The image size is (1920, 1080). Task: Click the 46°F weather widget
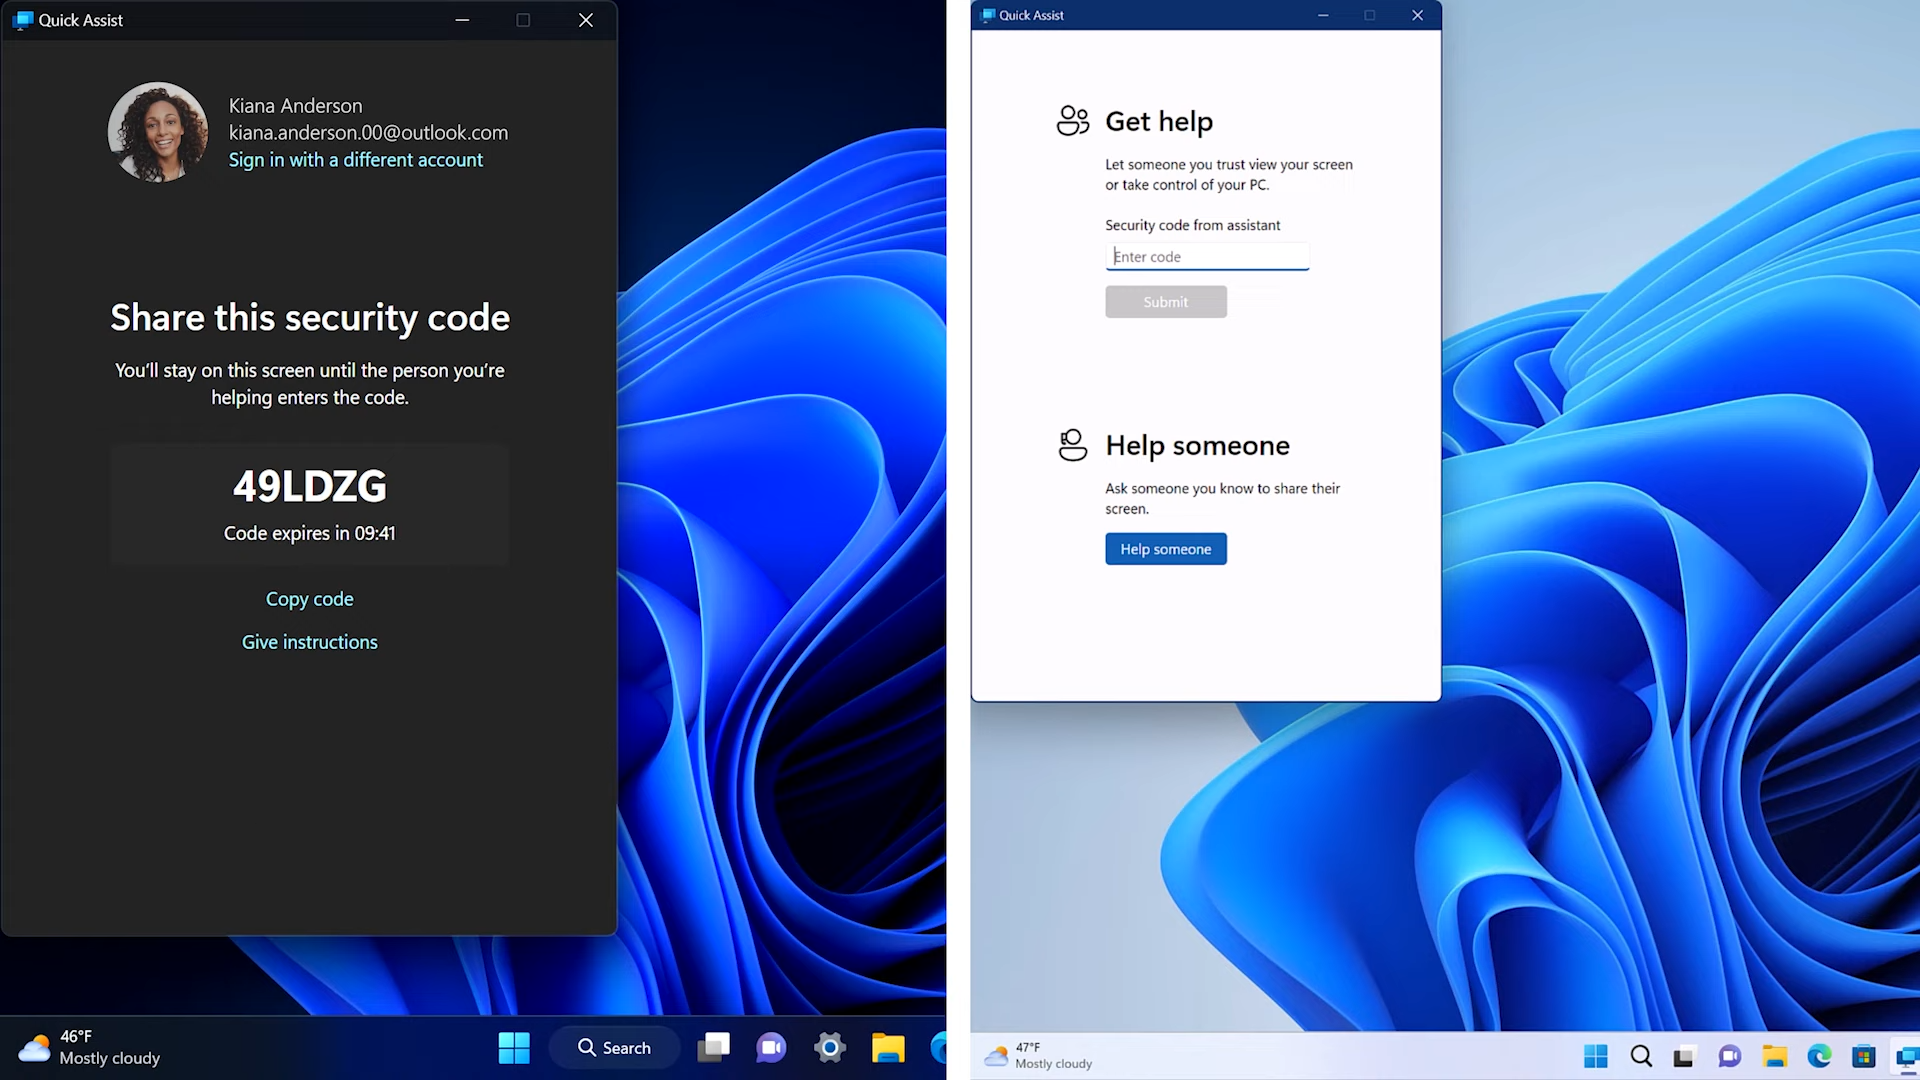[90, 1047]
